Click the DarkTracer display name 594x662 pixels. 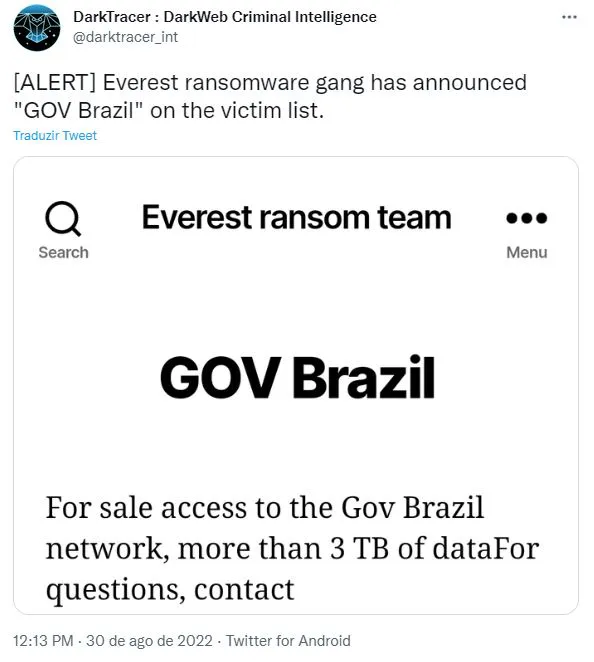[x=225, y=17]
